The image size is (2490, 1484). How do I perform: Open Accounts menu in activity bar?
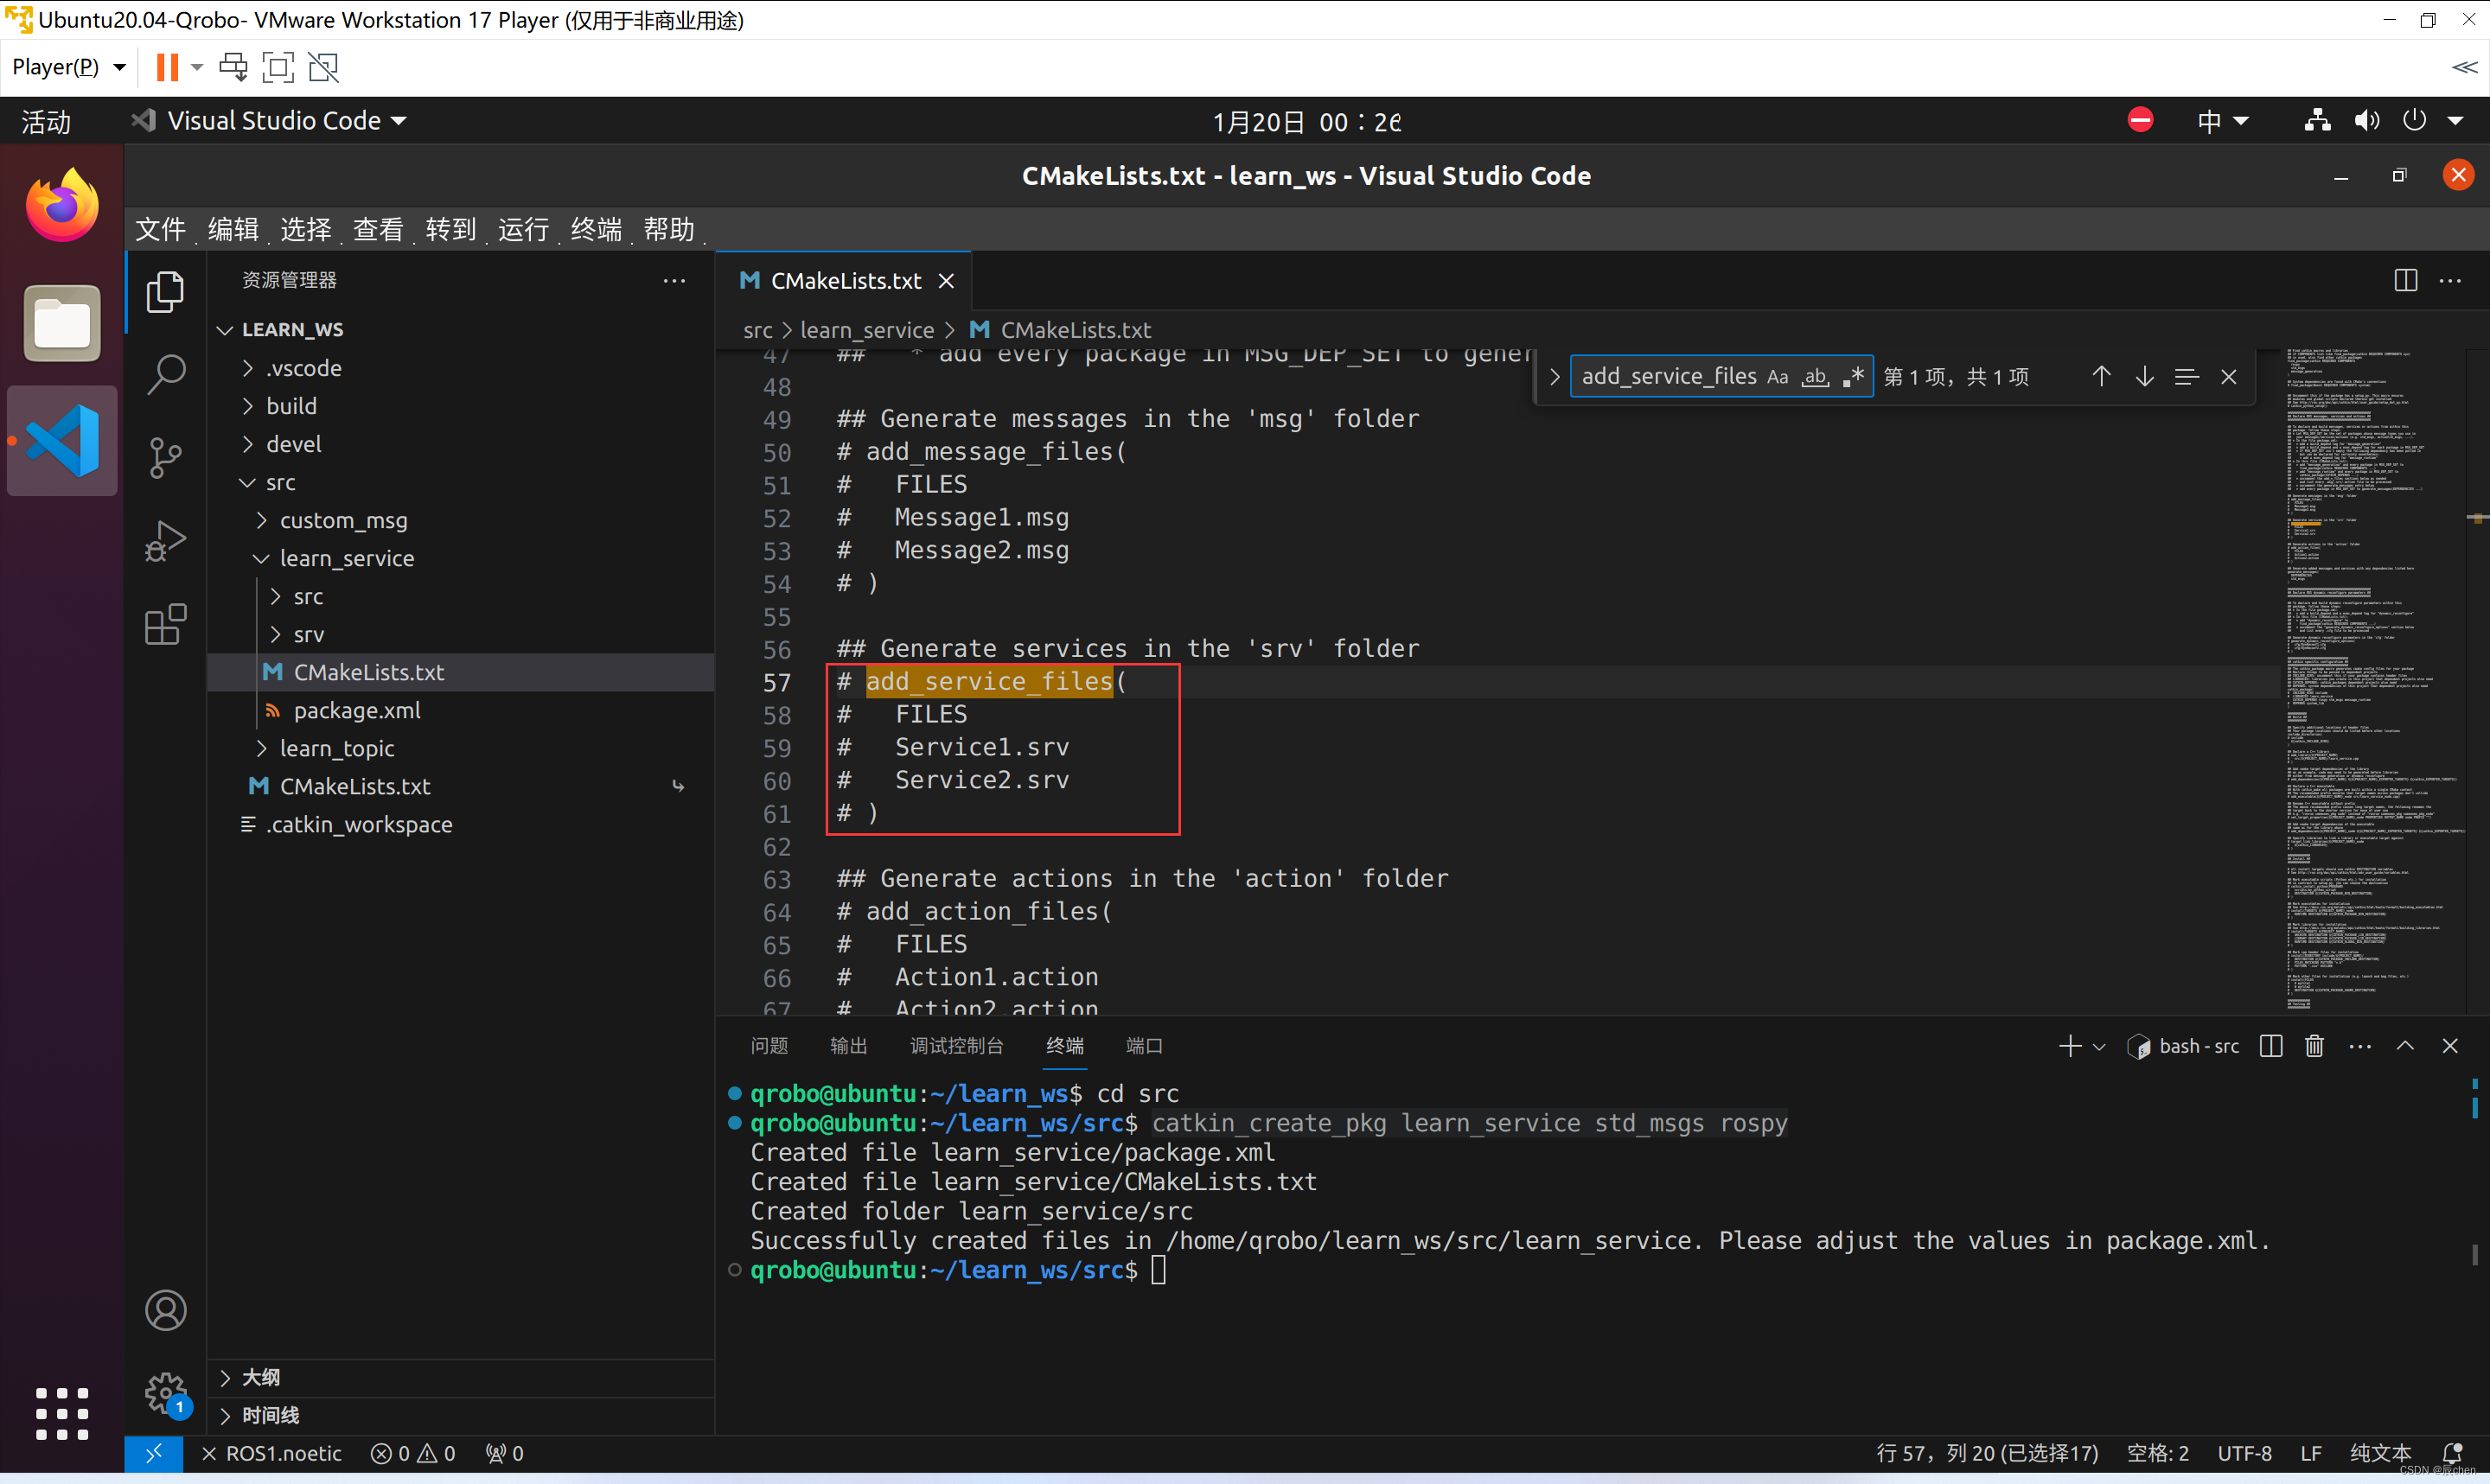(x=165, y=1310)
